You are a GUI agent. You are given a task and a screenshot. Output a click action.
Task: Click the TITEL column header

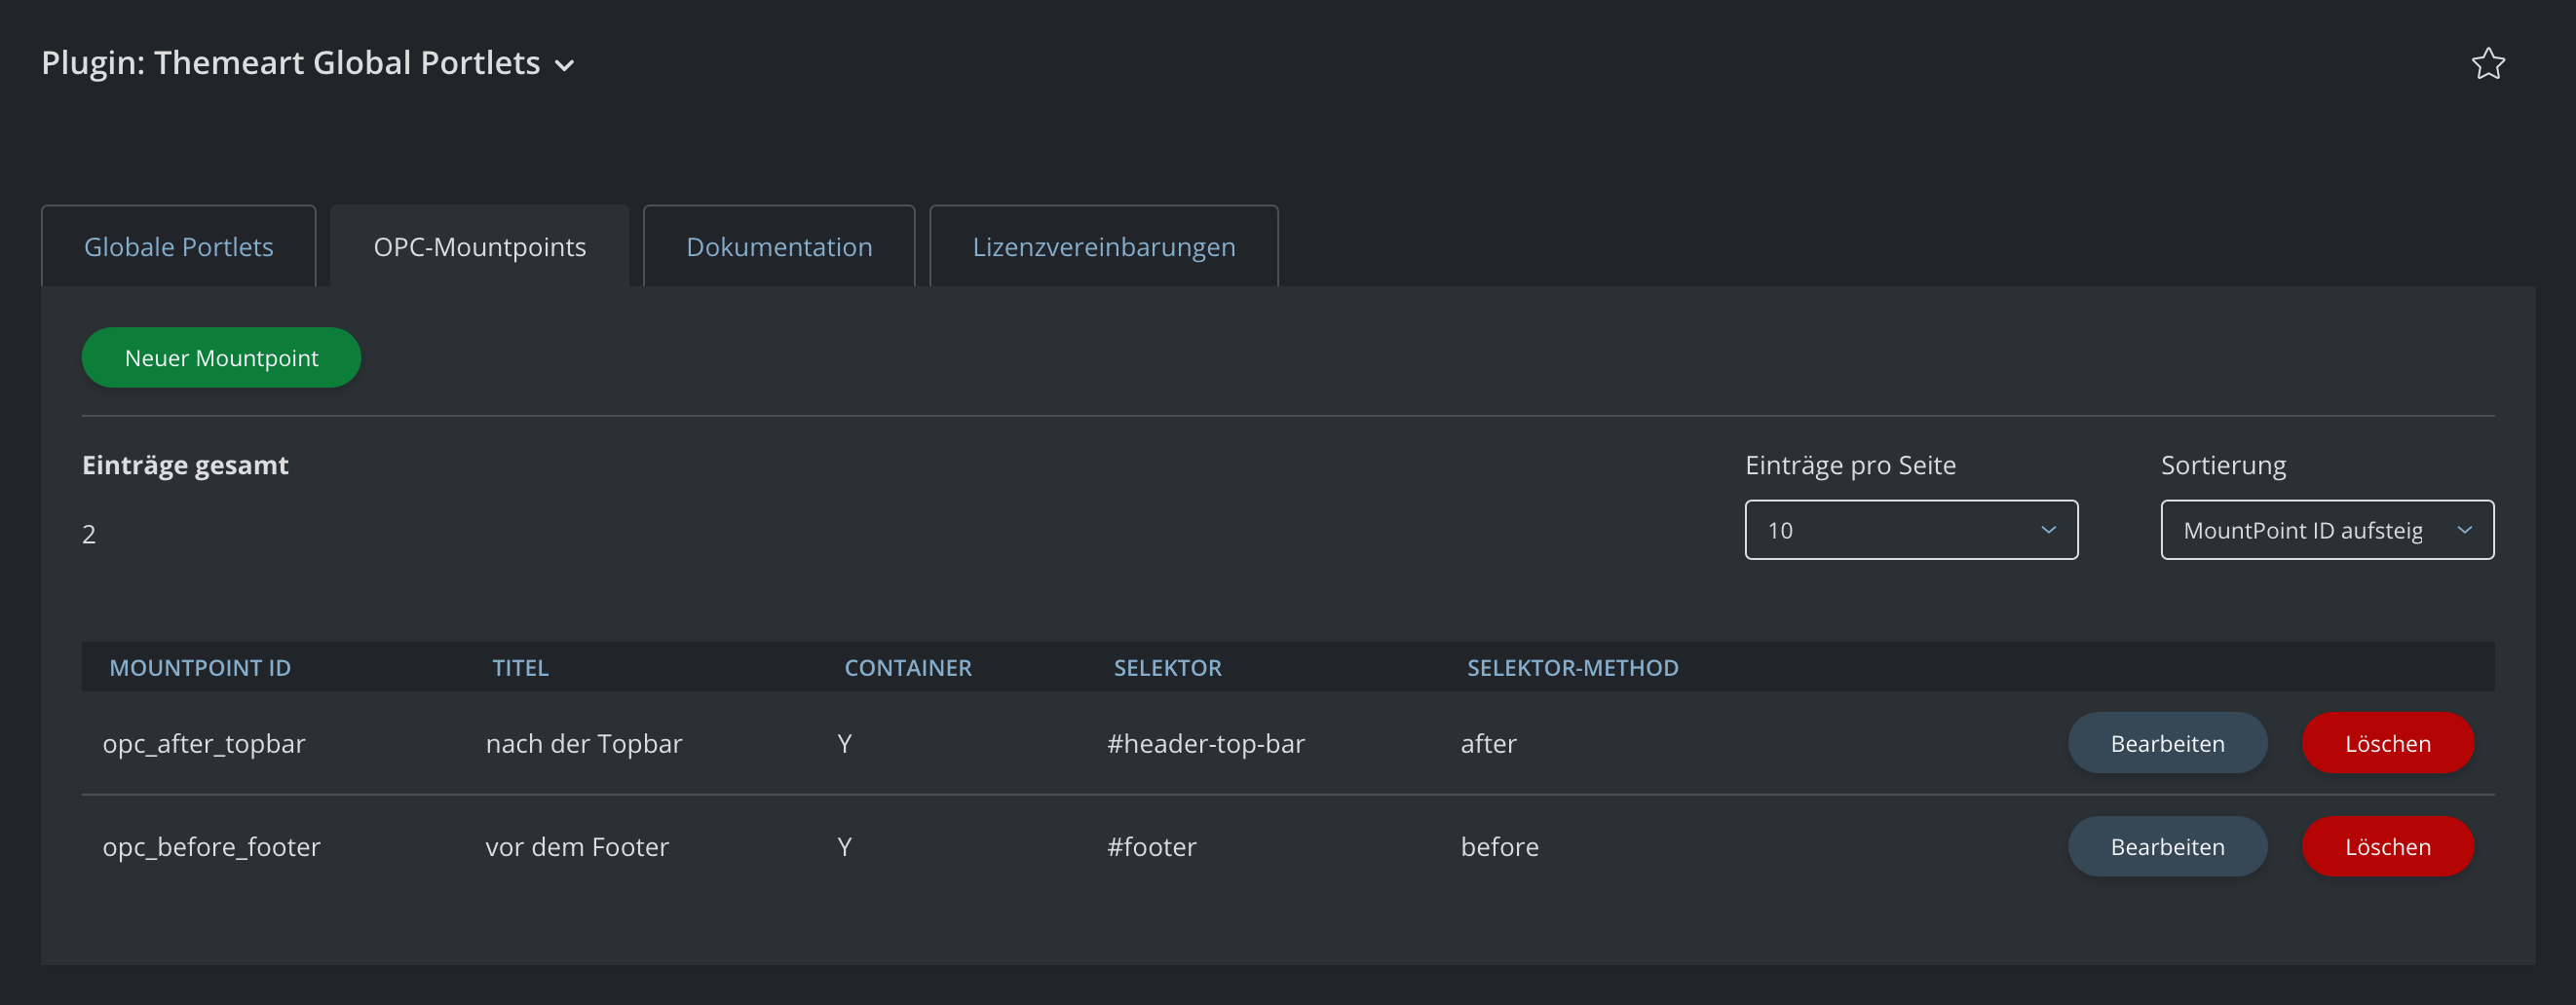[520, 668]
